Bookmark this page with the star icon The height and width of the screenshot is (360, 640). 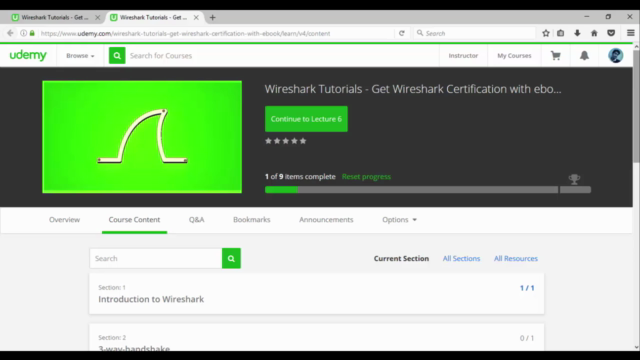coord(546,33)
